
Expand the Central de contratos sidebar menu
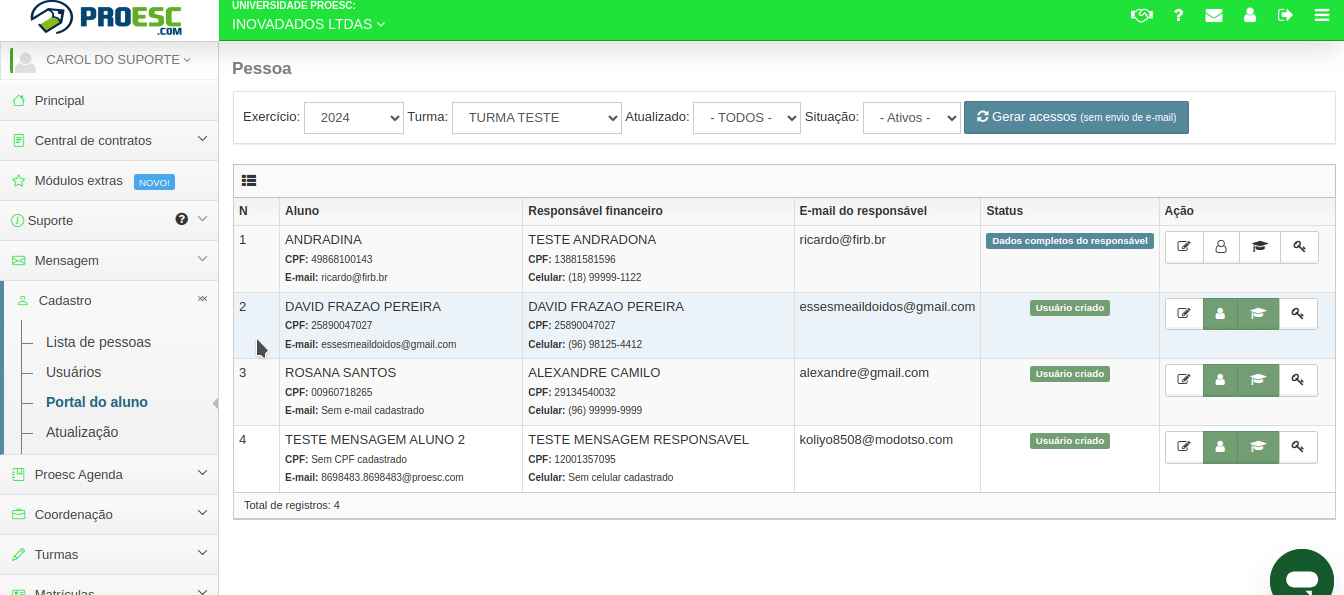click(91, 140)
